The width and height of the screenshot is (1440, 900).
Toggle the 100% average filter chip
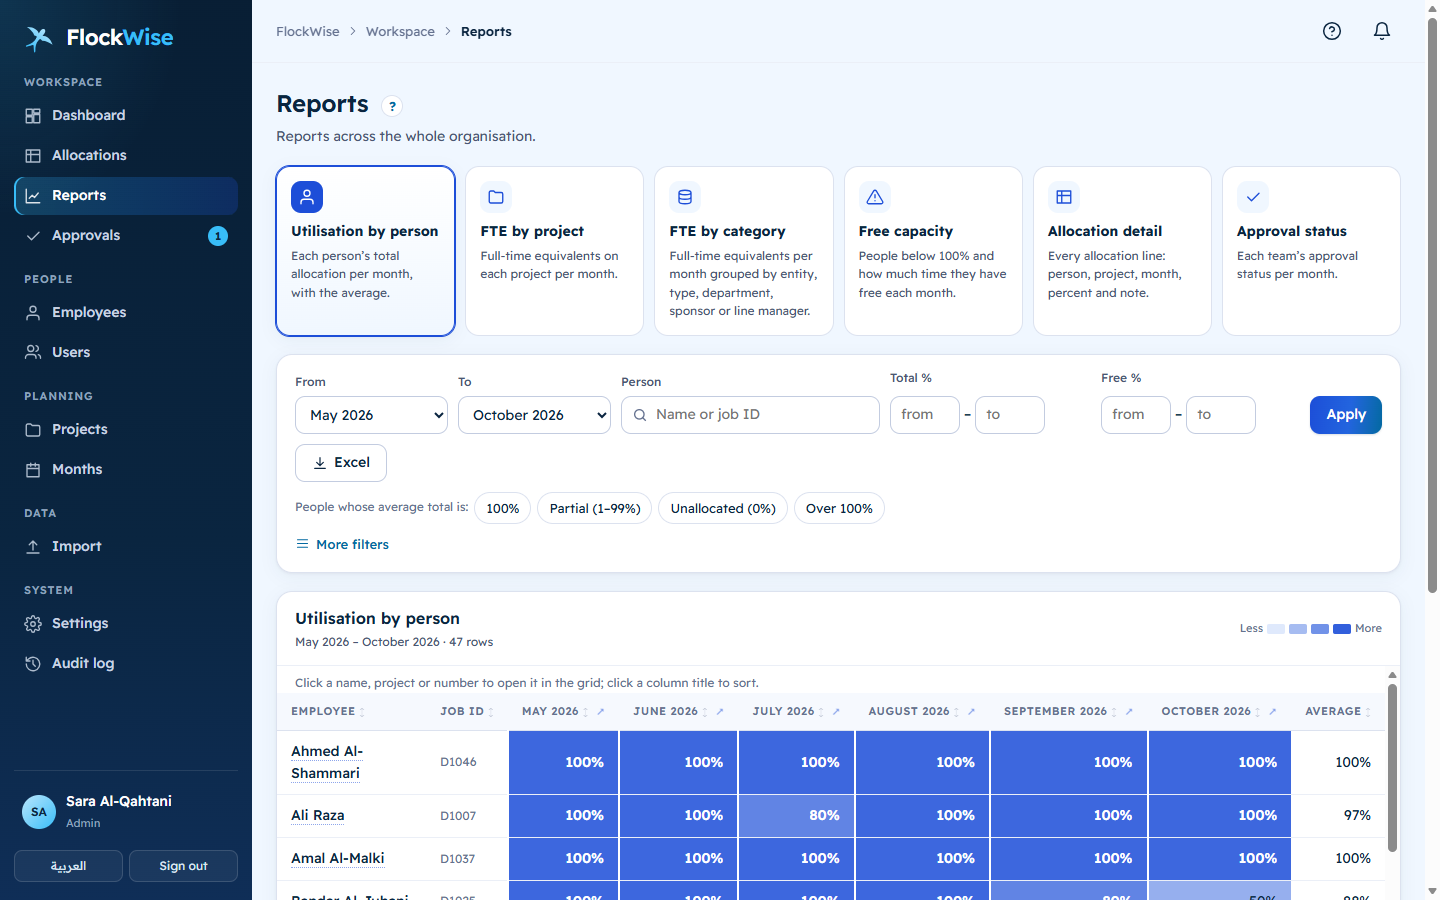click(502, 509)
